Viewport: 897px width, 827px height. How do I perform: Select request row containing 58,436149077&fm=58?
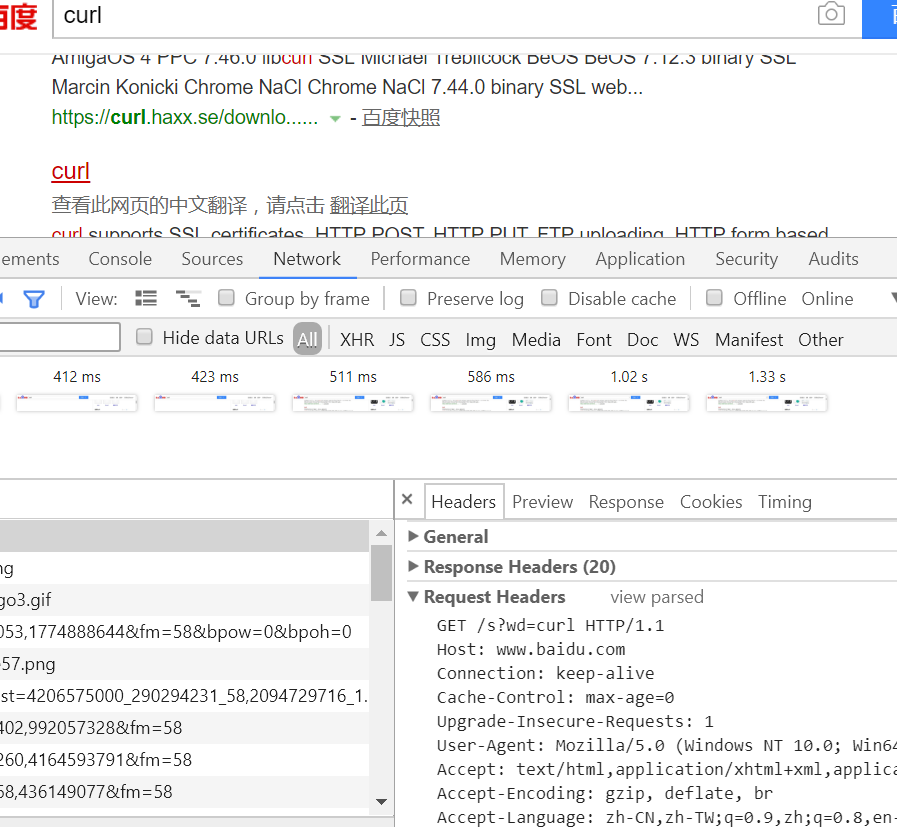point(184,792)
